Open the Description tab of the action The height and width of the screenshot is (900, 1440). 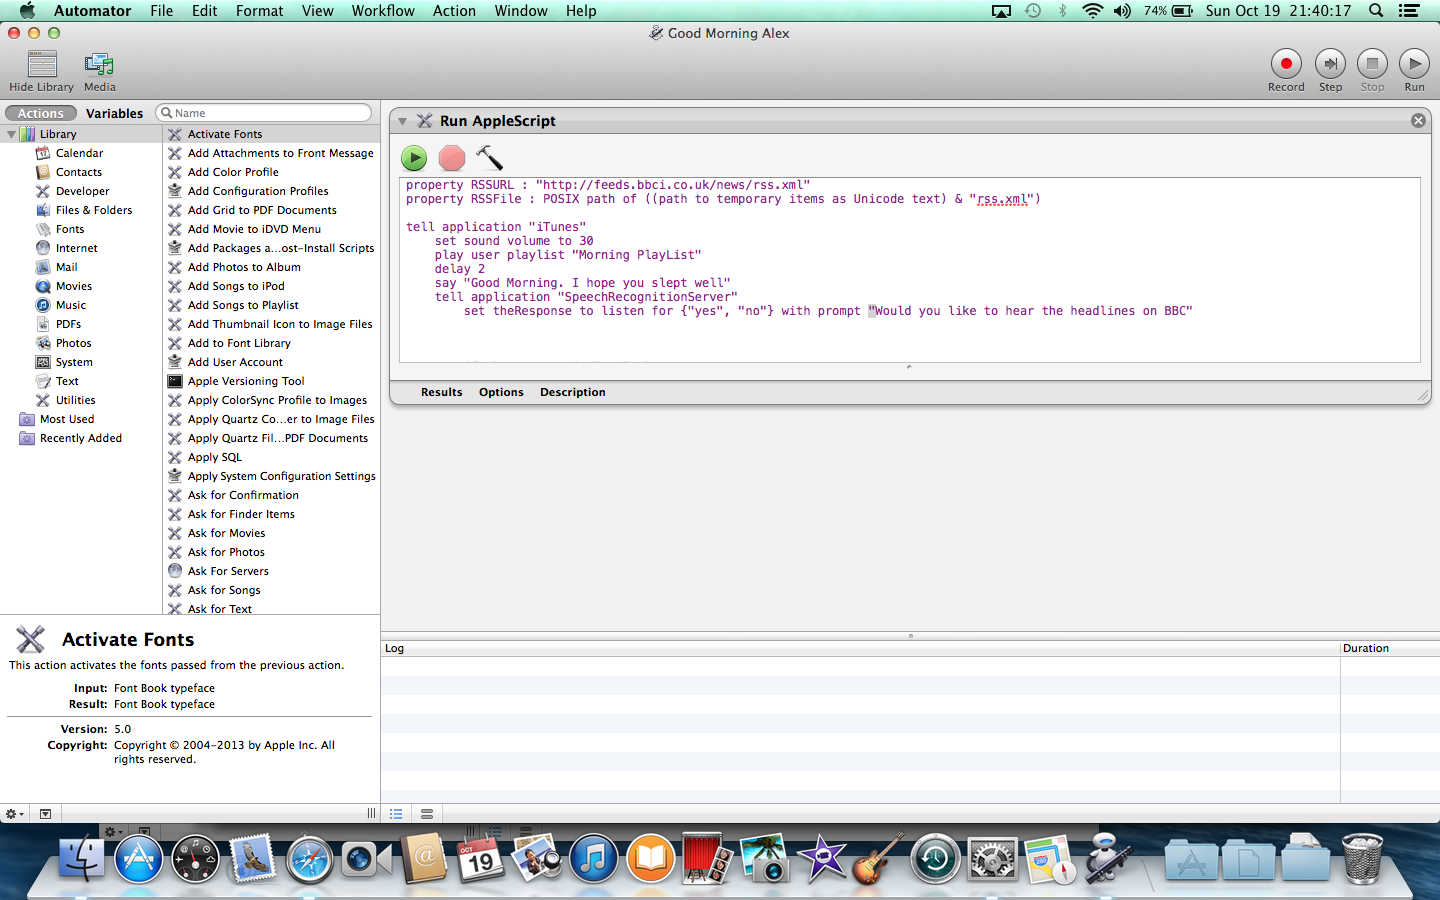click(x=573, y=392)
